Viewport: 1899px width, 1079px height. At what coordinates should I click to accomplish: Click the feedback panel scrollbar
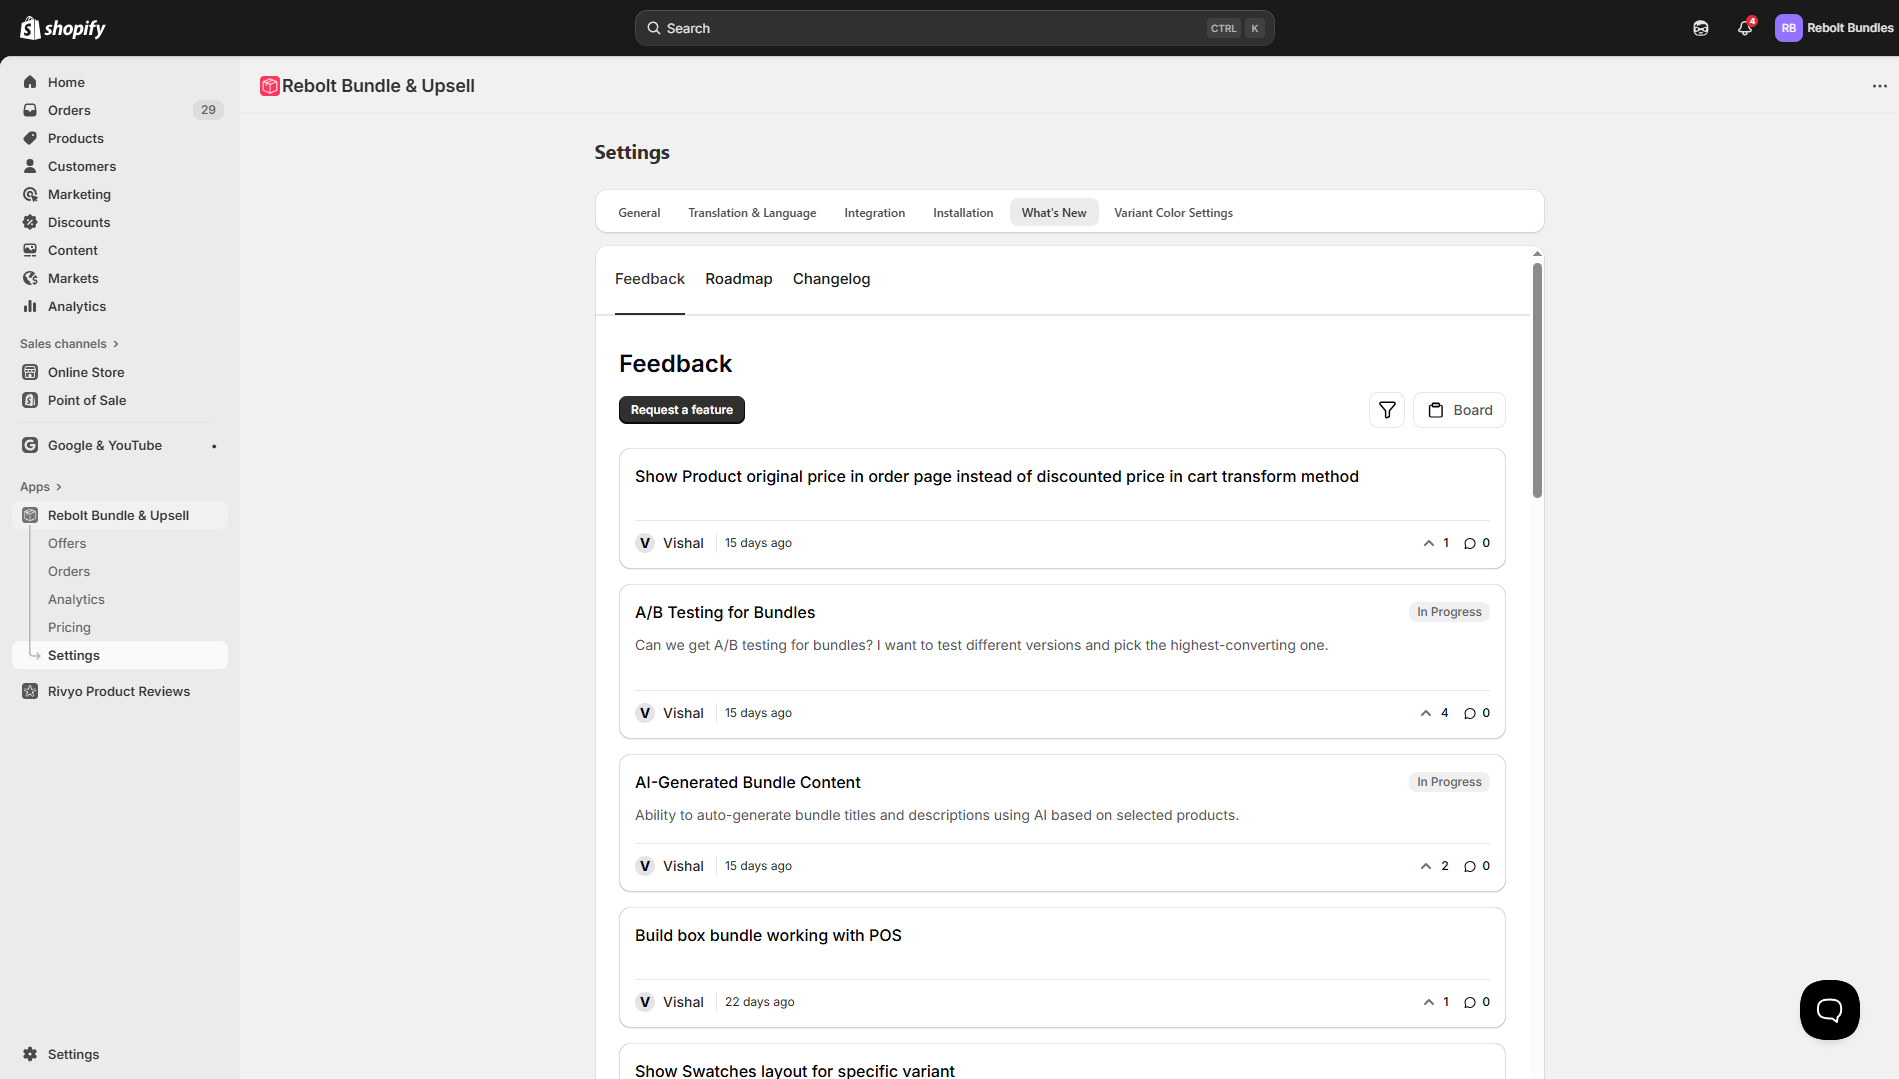pyautogui.click(x=1537, y=380)
